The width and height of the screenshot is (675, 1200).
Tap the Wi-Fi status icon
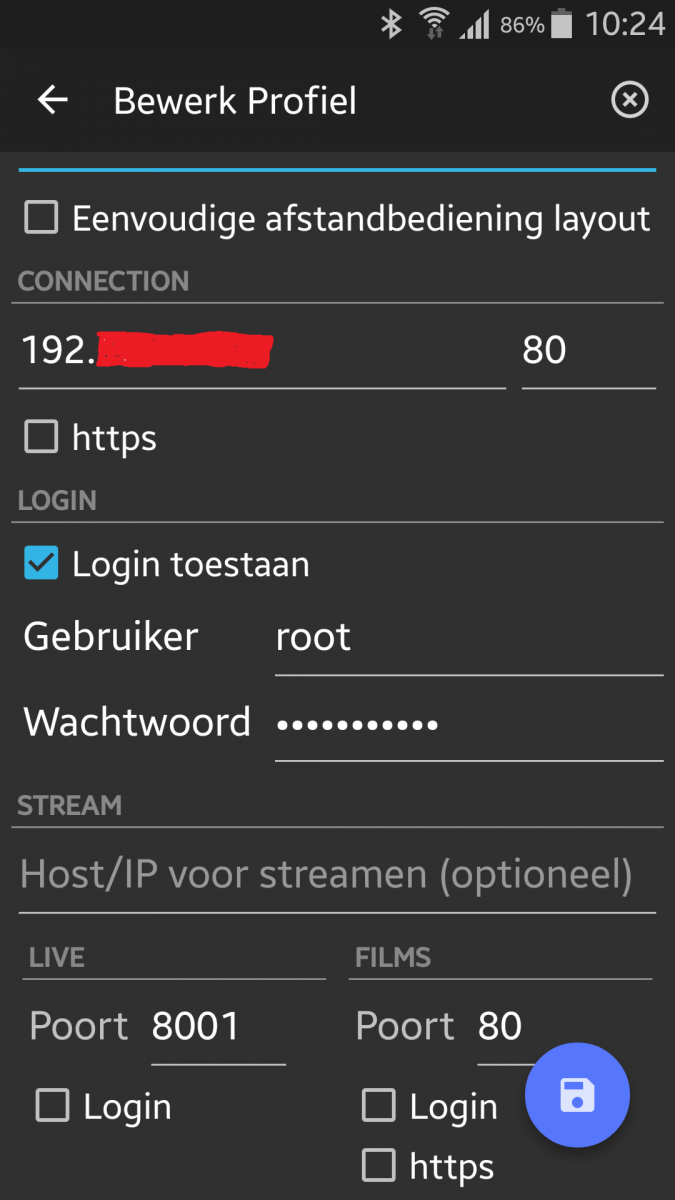[434, 23]
